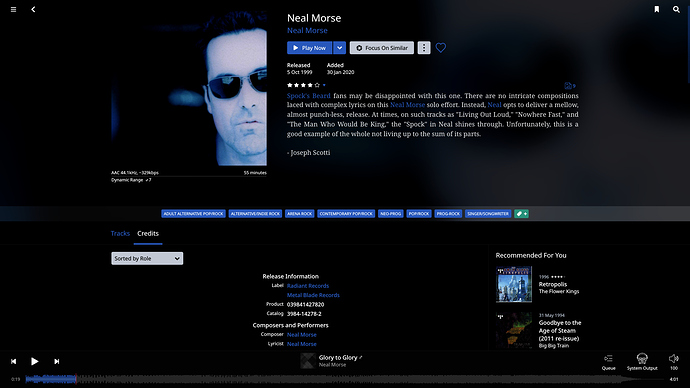Viewport: 690px width, 388px height.
Task: Skip to previous track
Action: pos(14,362)
